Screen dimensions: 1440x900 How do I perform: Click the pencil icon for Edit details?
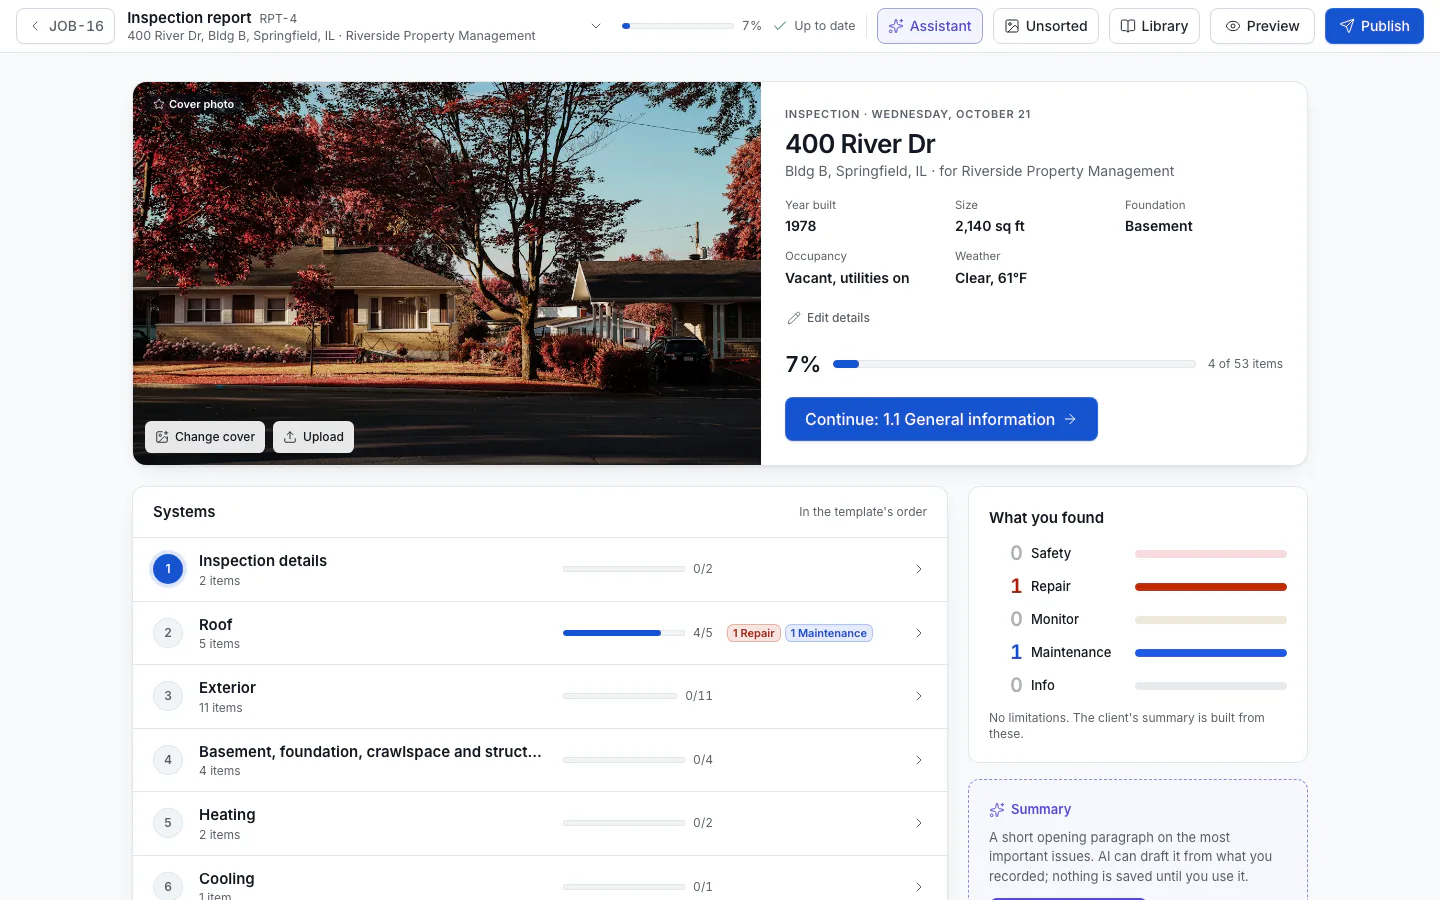(x=794, y=318)
